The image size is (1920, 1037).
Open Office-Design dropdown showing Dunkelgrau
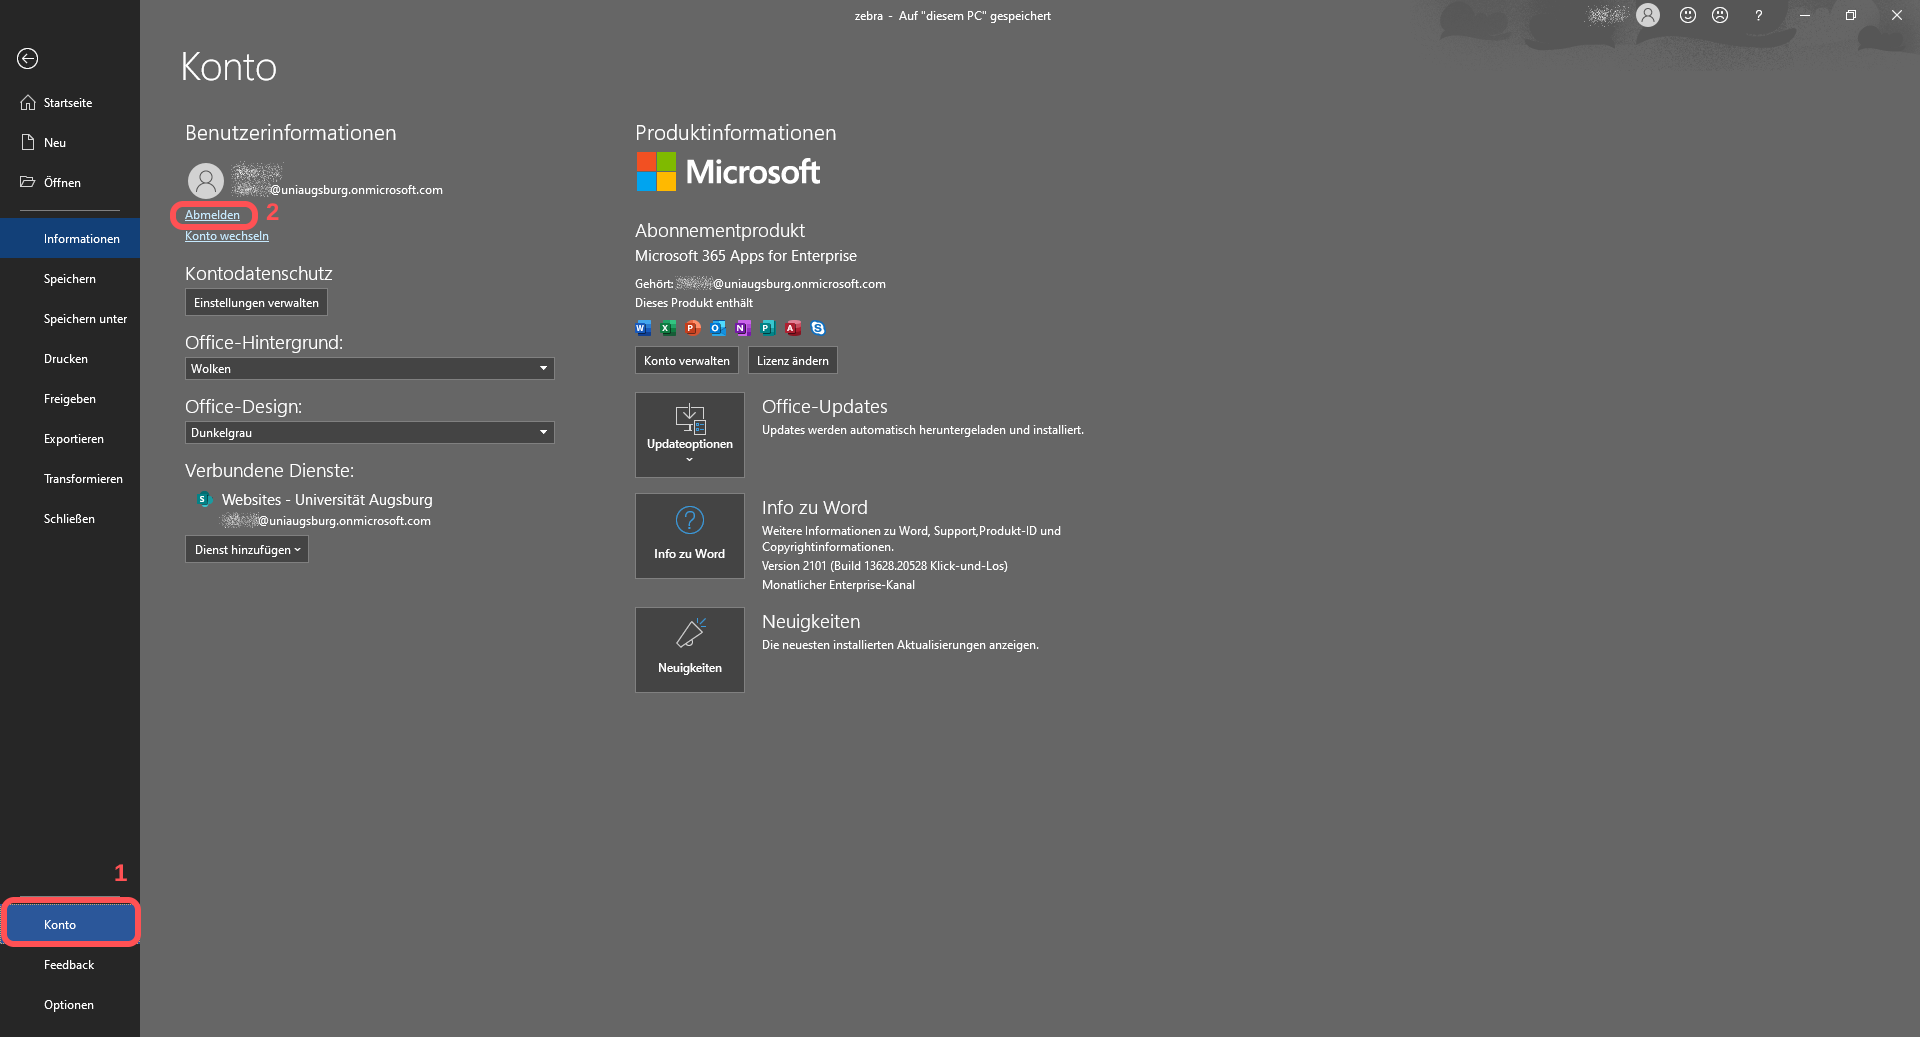click(369, 433)
